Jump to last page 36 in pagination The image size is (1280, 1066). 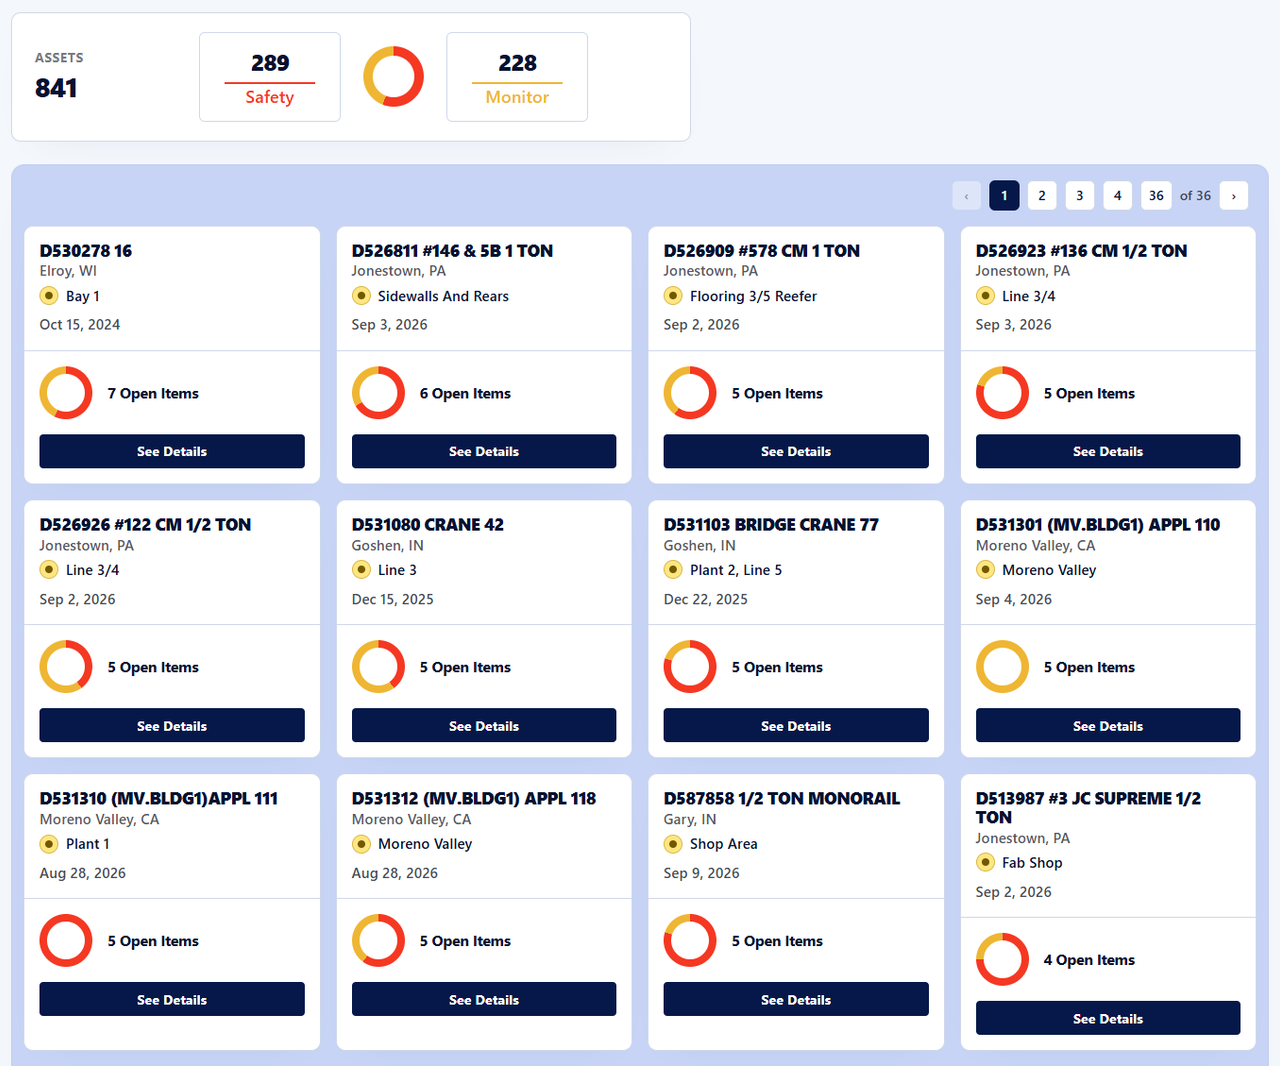(1156, 196)
